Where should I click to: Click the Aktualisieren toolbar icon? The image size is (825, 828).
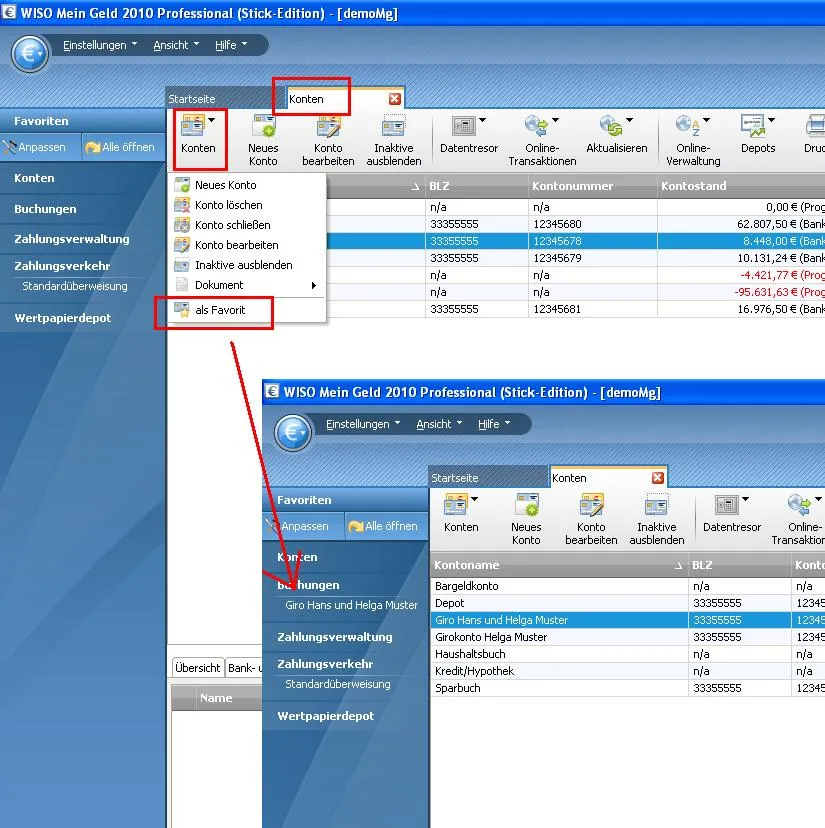tap(611, 127)
